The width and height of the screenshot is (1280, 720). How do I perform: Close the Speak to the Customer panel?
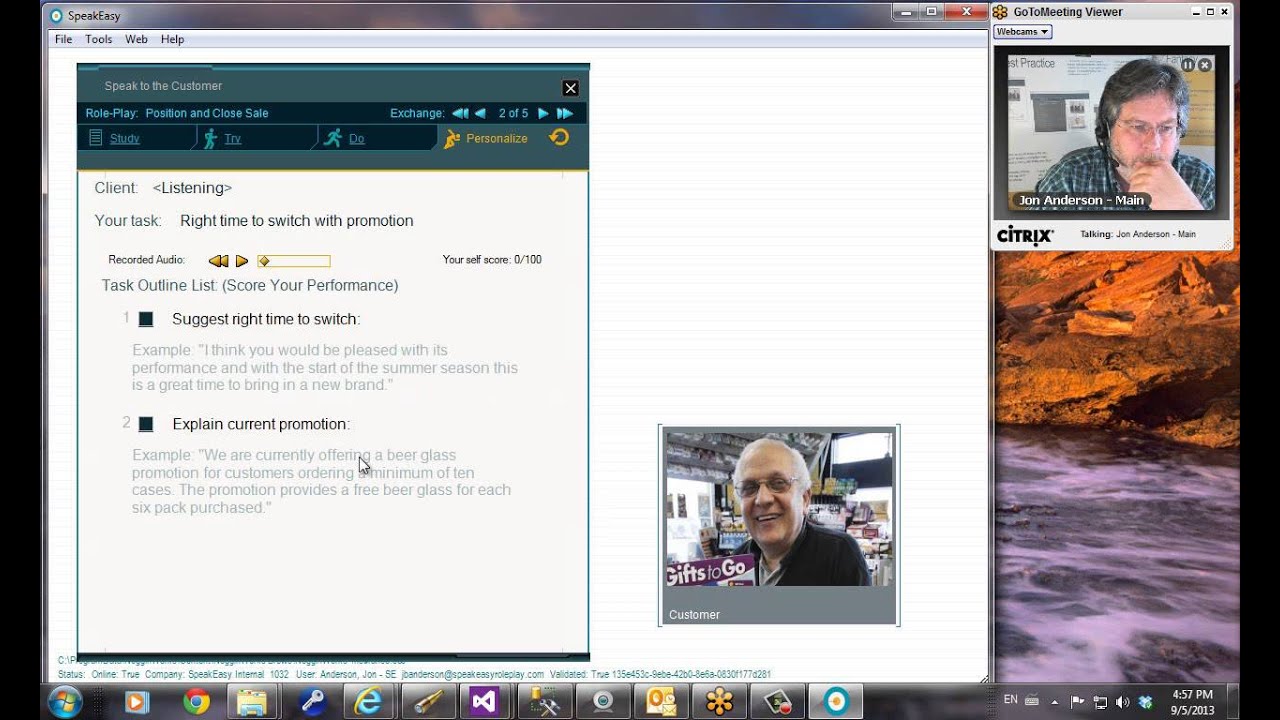[570, 88]
